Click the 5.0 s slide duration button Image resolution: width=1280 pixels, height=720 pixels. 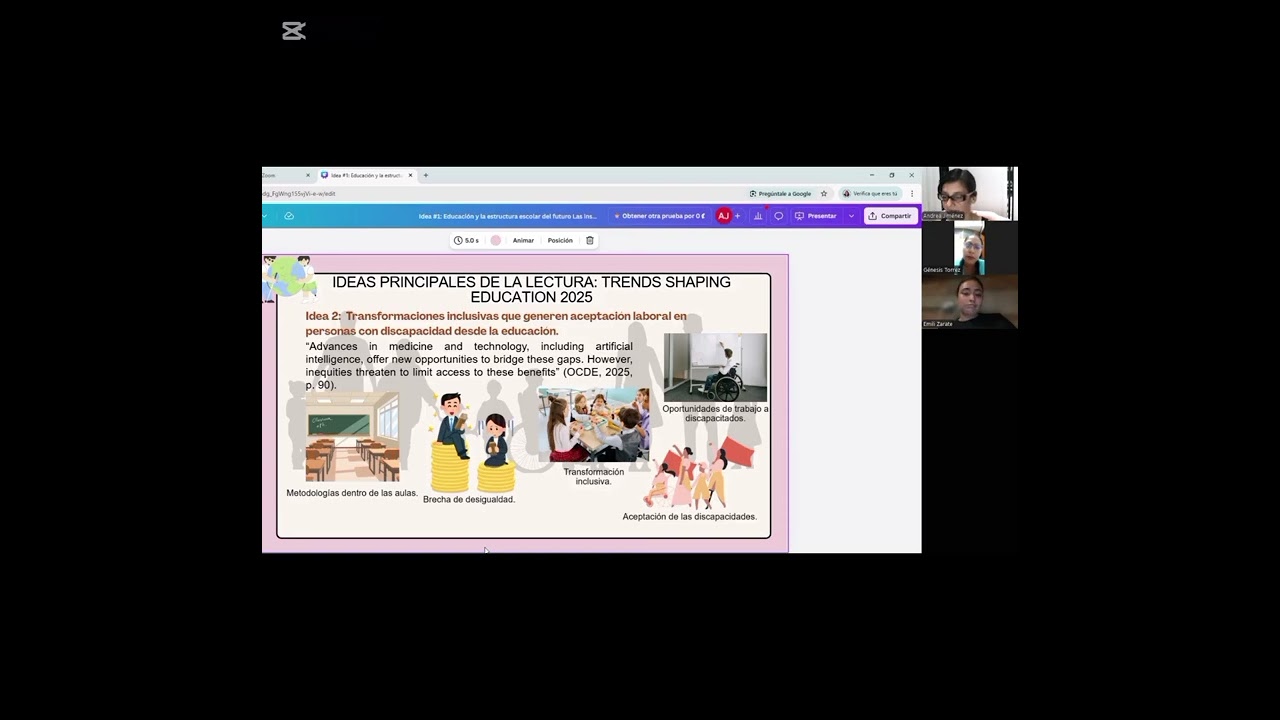[466, 240]
